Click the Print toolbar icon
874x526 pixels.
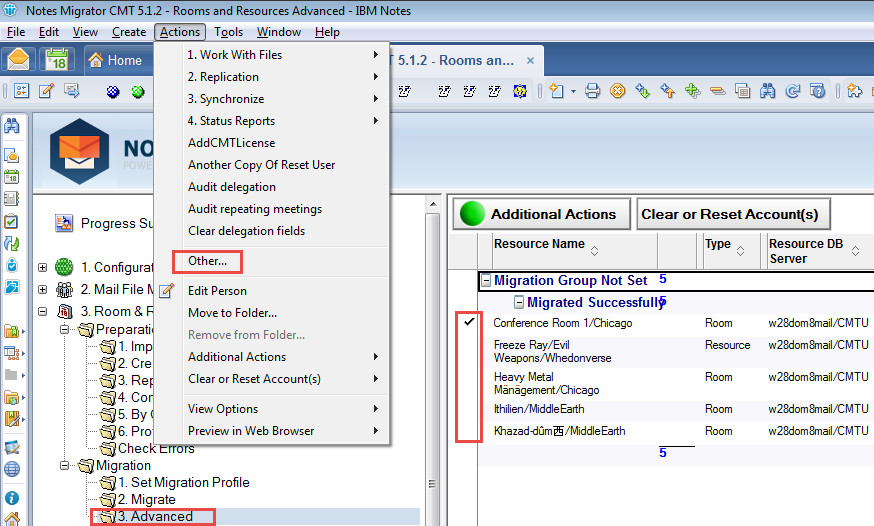point(593,91)
